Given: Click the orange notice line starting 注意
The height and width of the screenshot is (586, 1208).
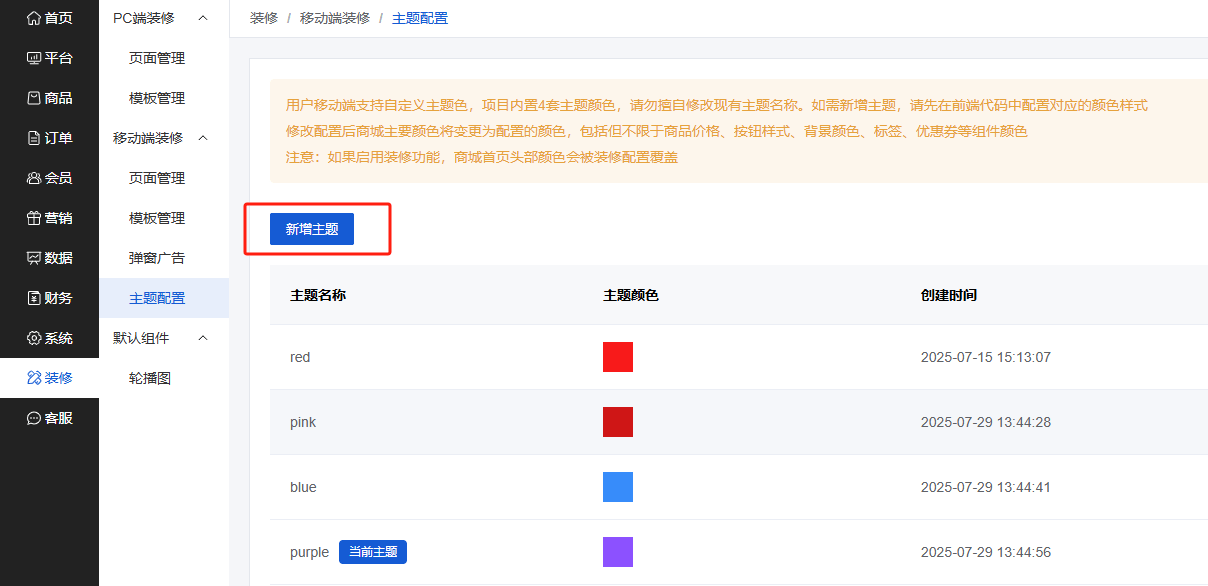Looking at the screenshot, I should pyautogui.click(x=482, y=157).
